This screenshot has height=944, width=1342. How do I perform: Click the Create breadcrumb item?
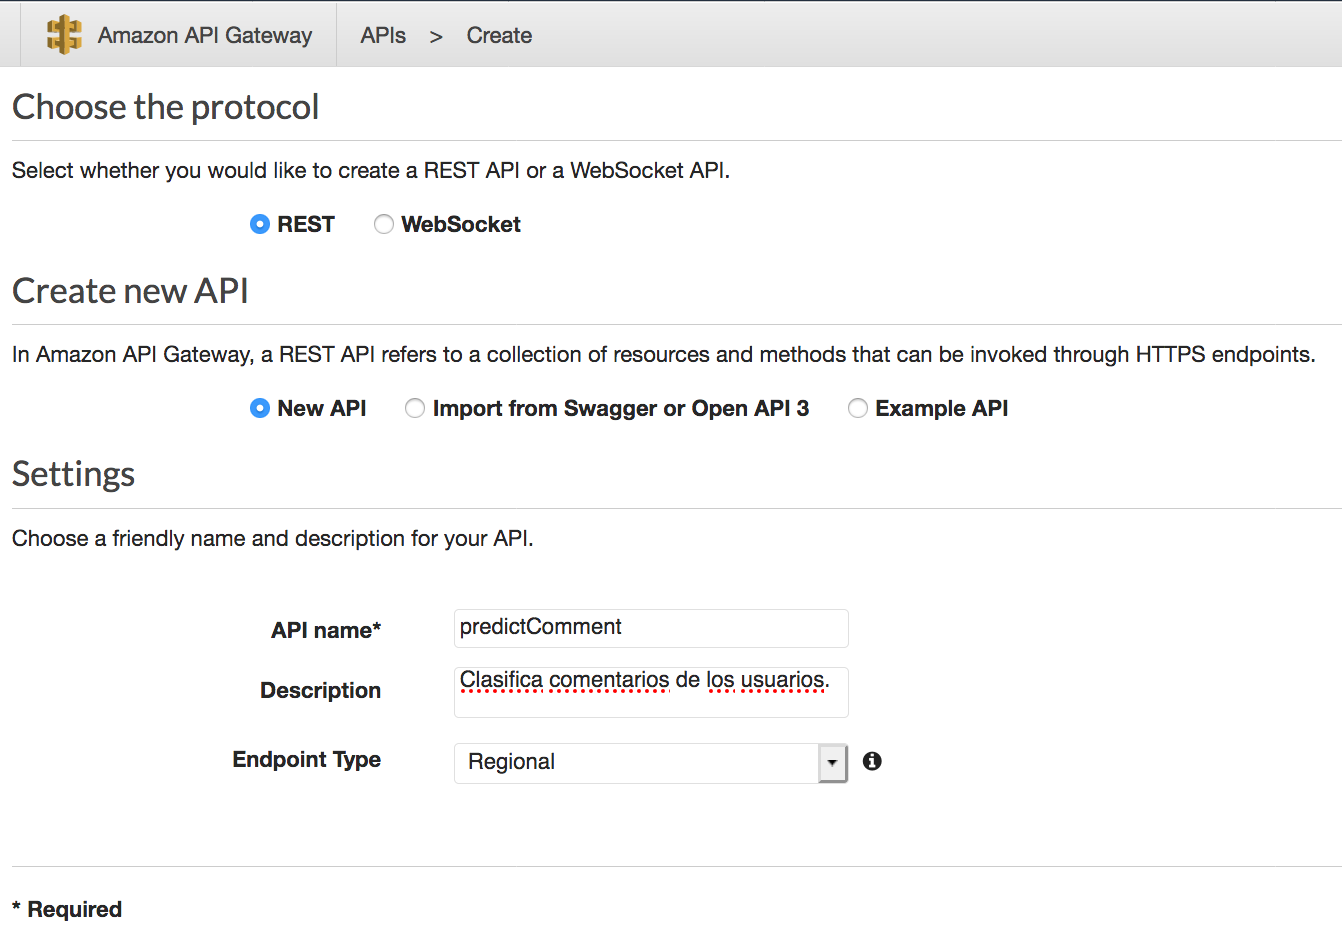499,35
